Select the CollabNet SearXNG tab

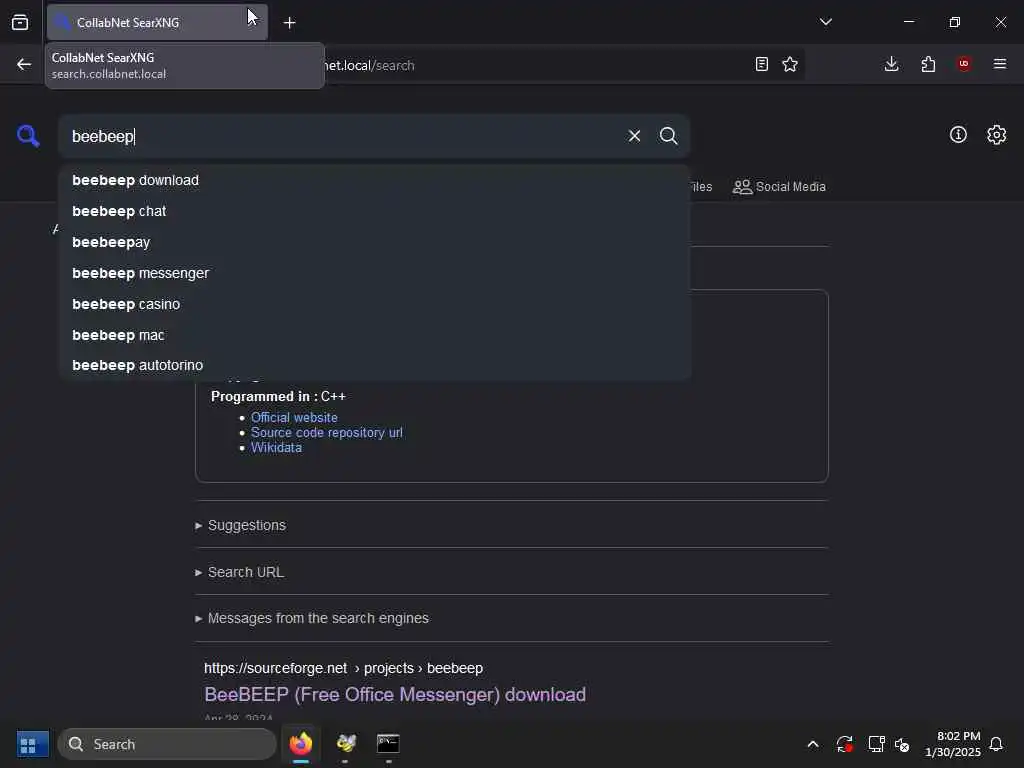point(157,23)
